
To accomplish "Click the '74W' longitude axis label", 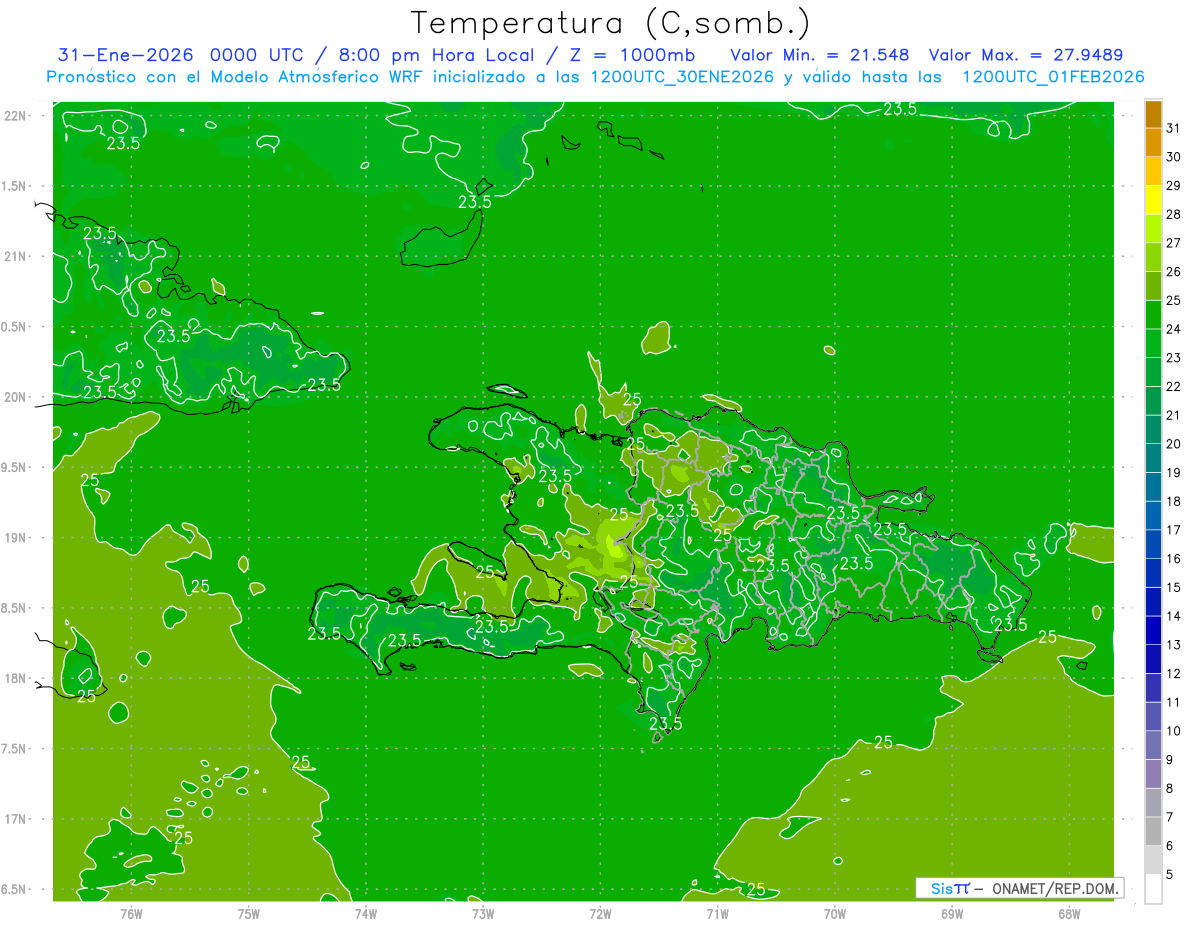I will coord(366,913).
